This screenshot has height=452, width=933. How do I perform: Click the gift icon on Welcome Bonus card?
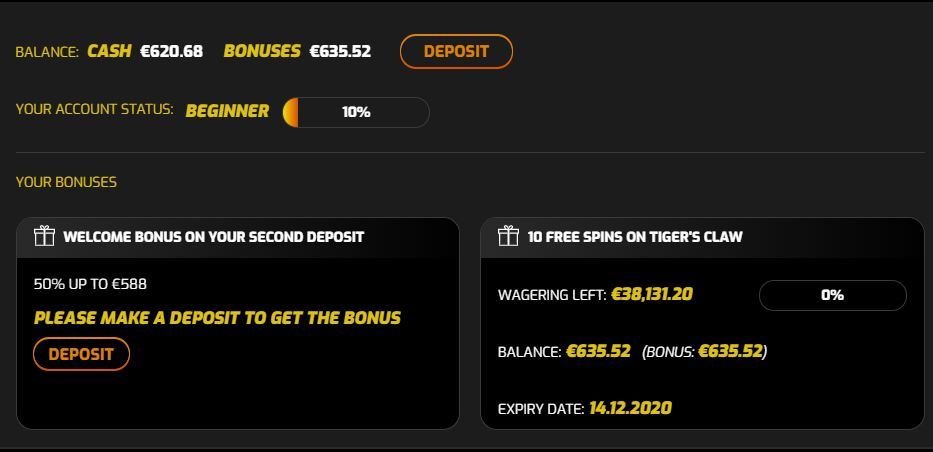(44, 236)
